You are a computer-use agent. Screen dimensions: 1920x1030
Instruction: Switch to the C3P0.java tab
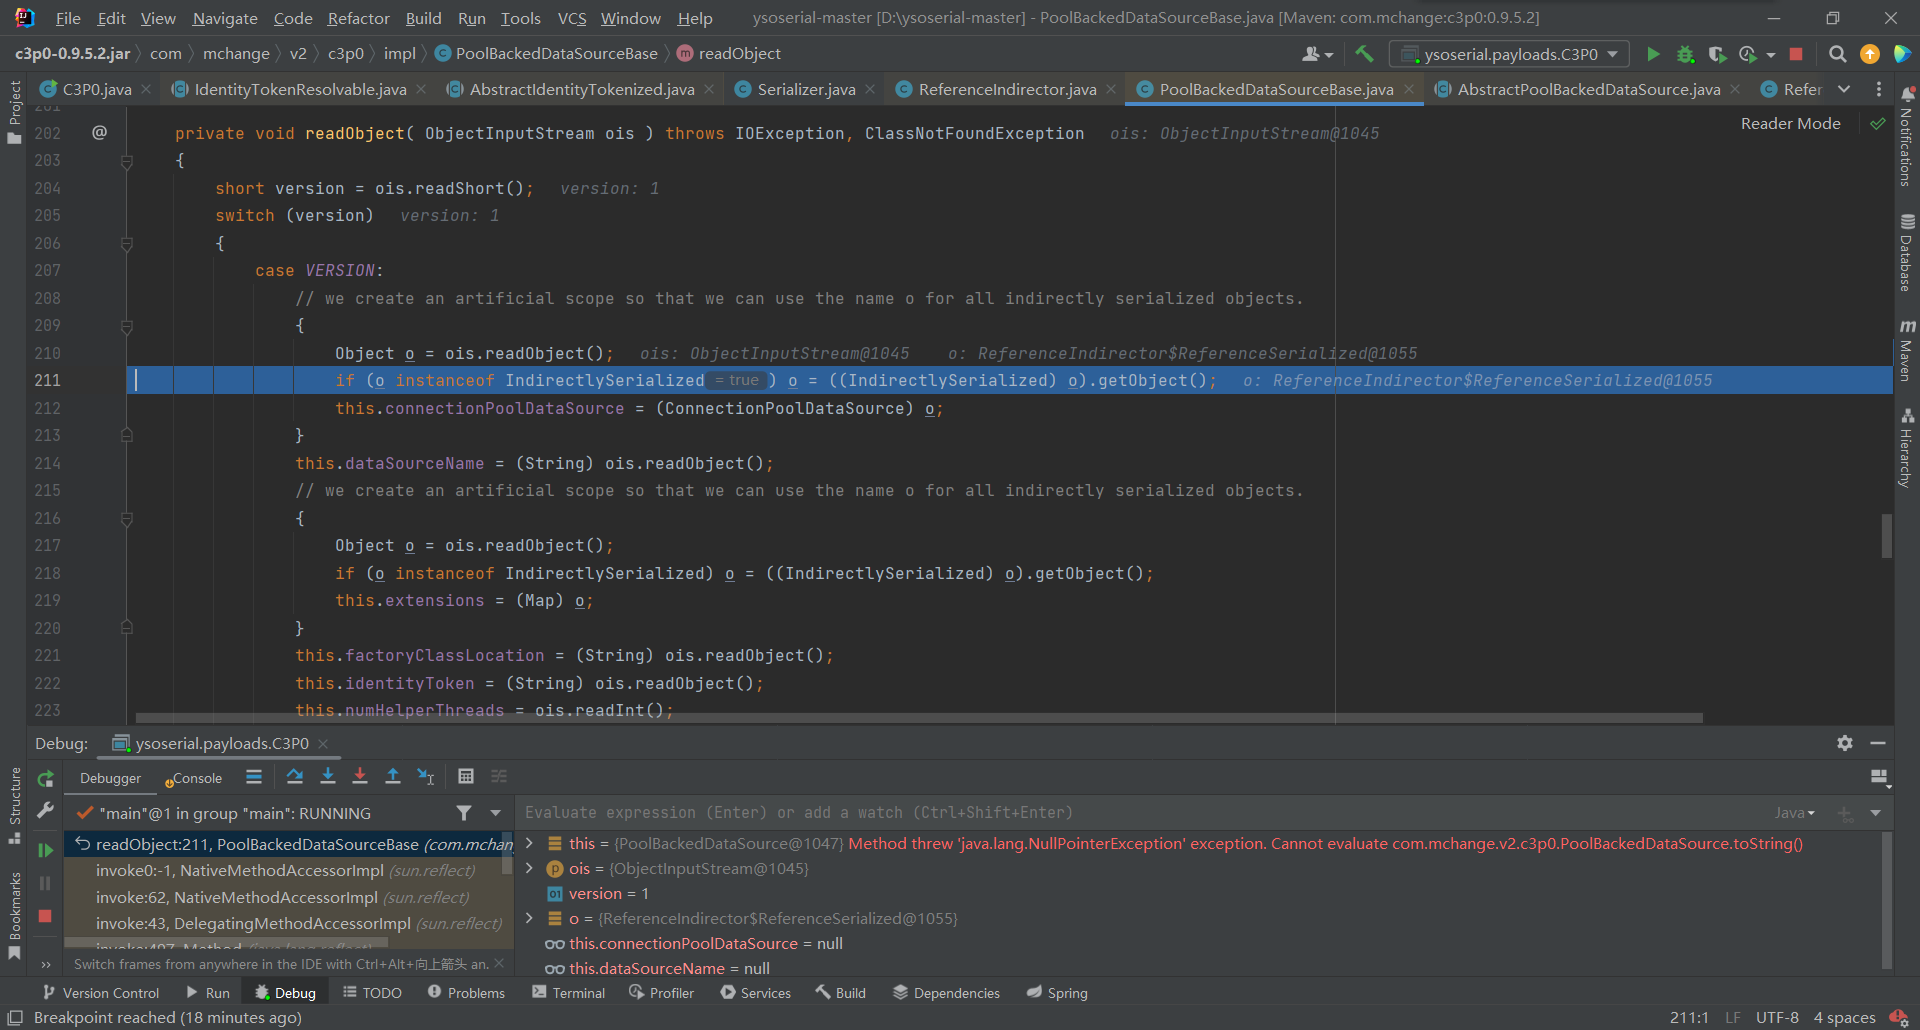[x=97, y=90]
